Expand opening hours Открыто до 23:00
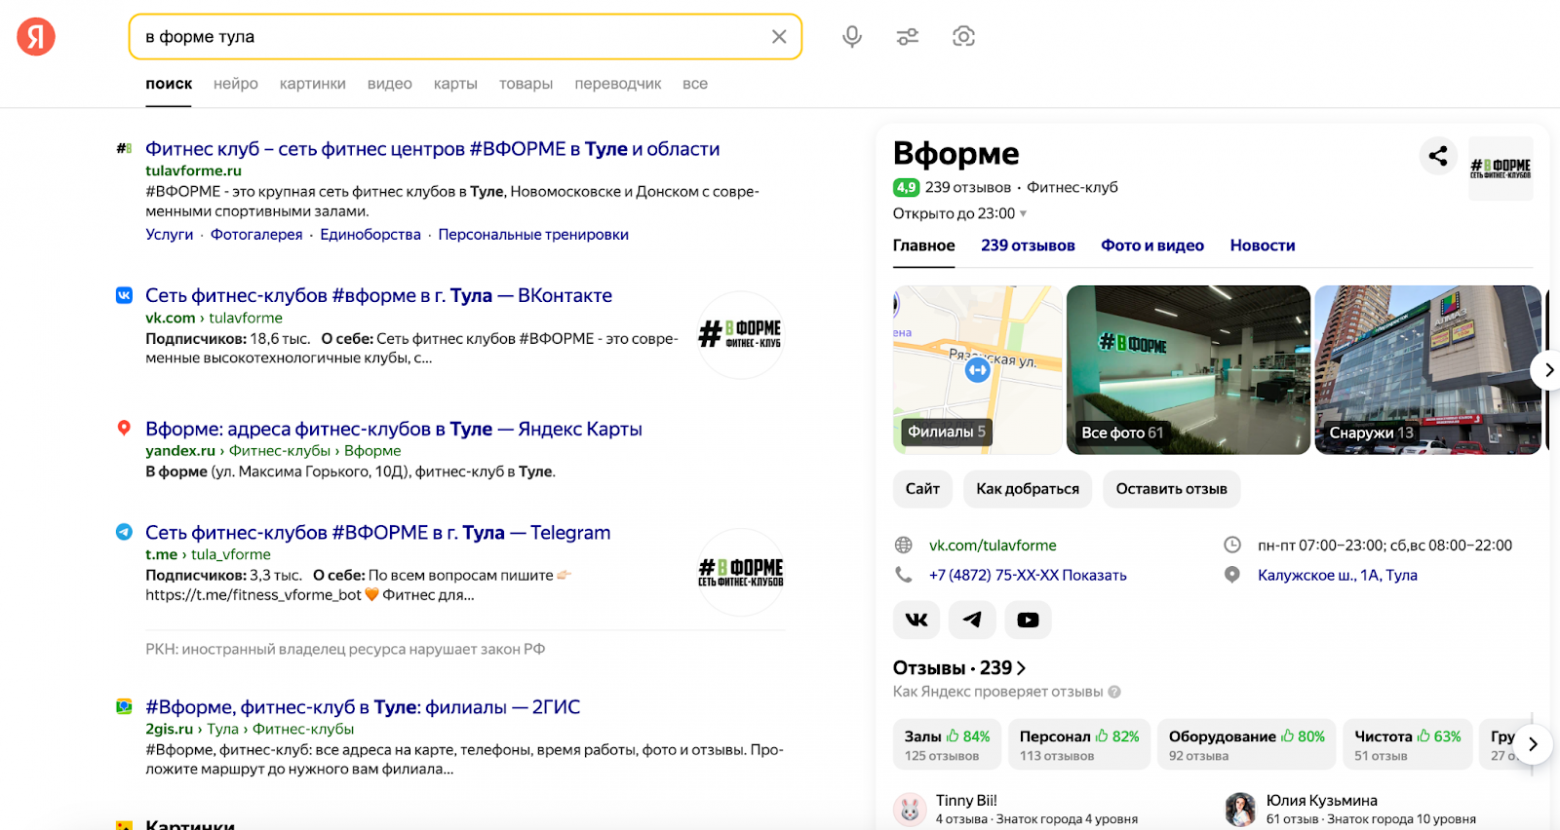This screenshot has height=830, width=1560. click(x=960, y=213)
